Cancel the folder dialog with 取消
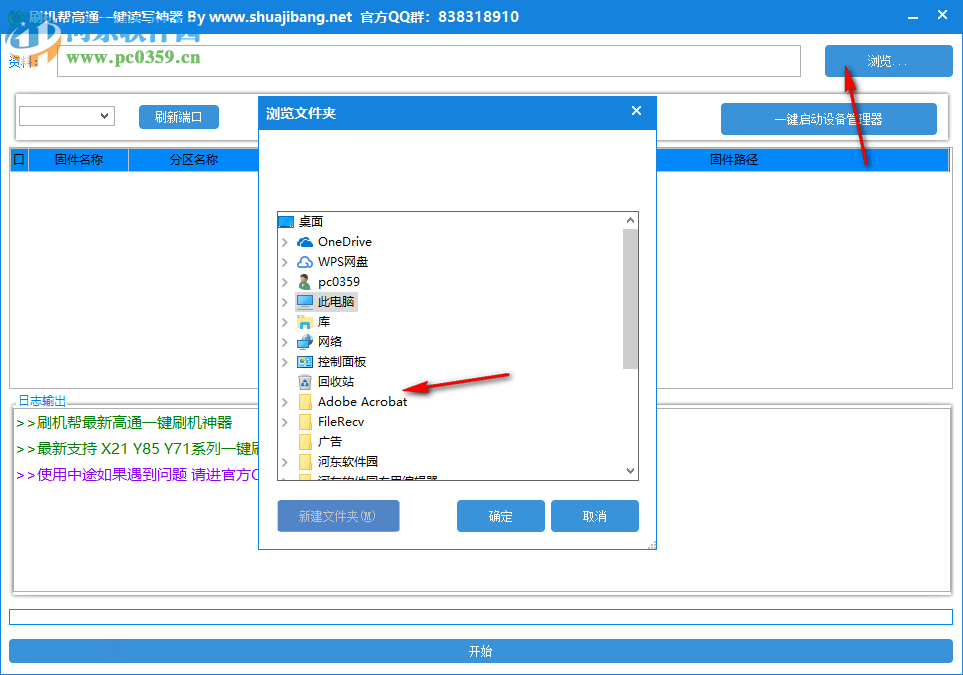 595,516
